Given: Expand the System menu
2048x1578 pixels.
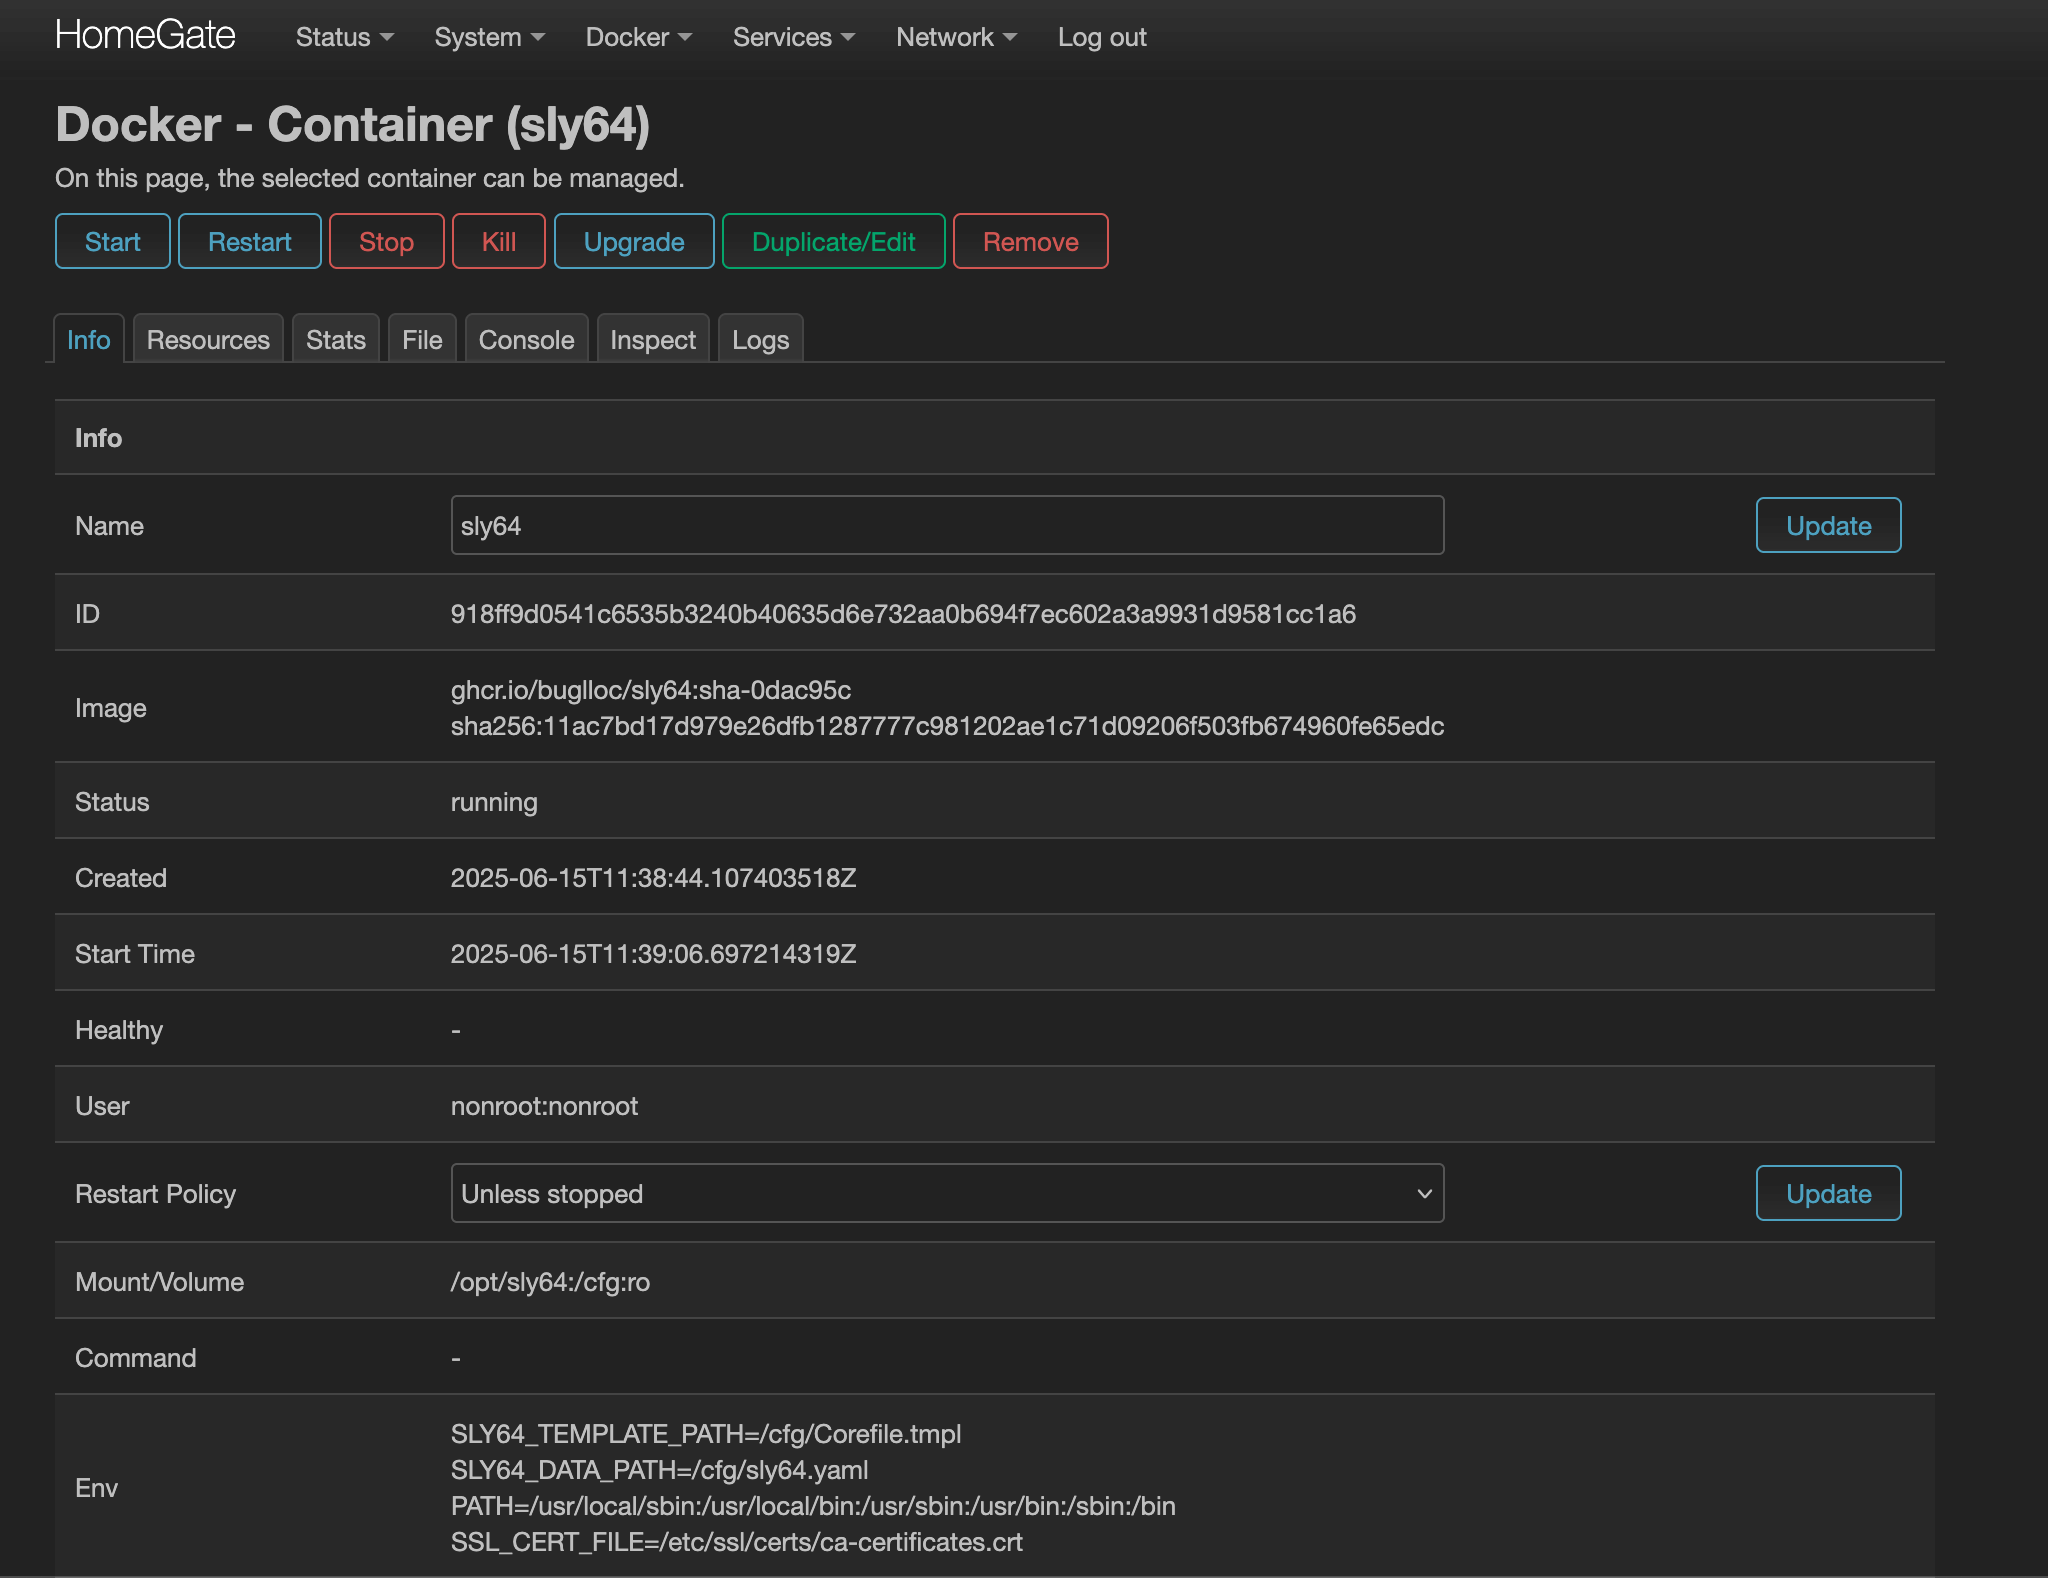Looking at the screenshot, I should coord(489,37).
